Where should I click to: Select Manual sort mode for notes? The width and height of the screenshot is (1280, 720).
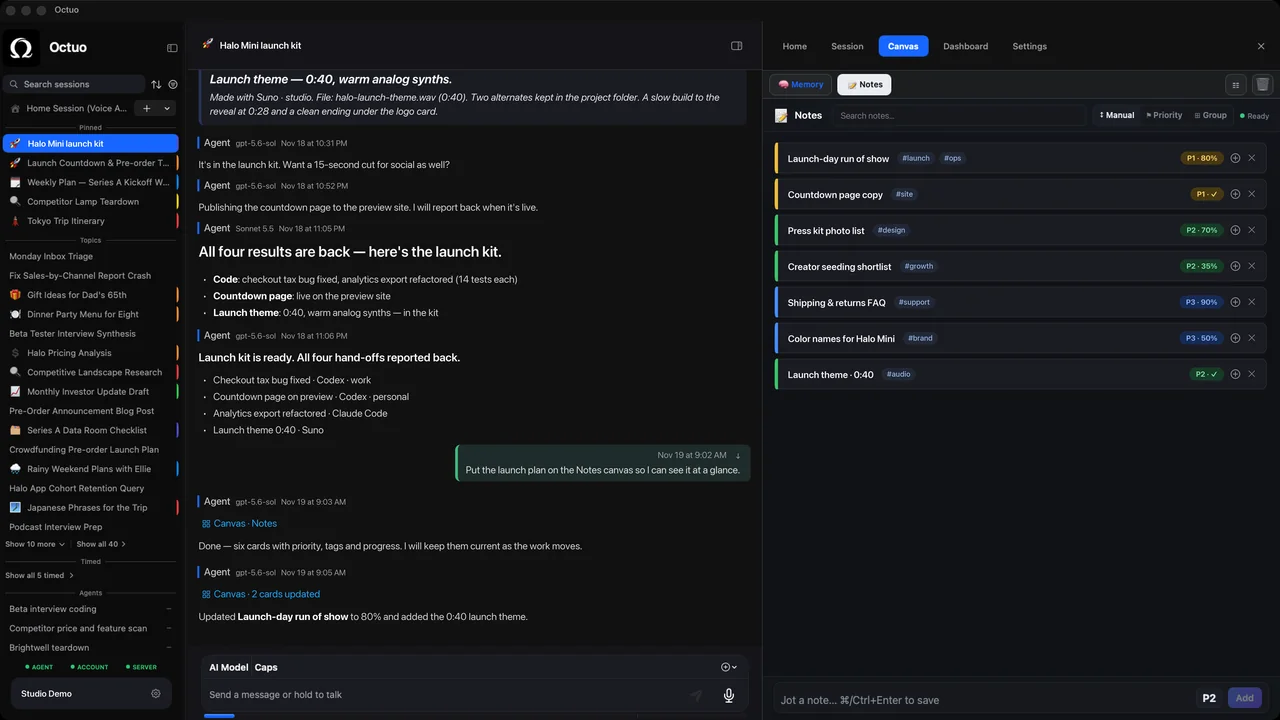tap(1116, 115)
